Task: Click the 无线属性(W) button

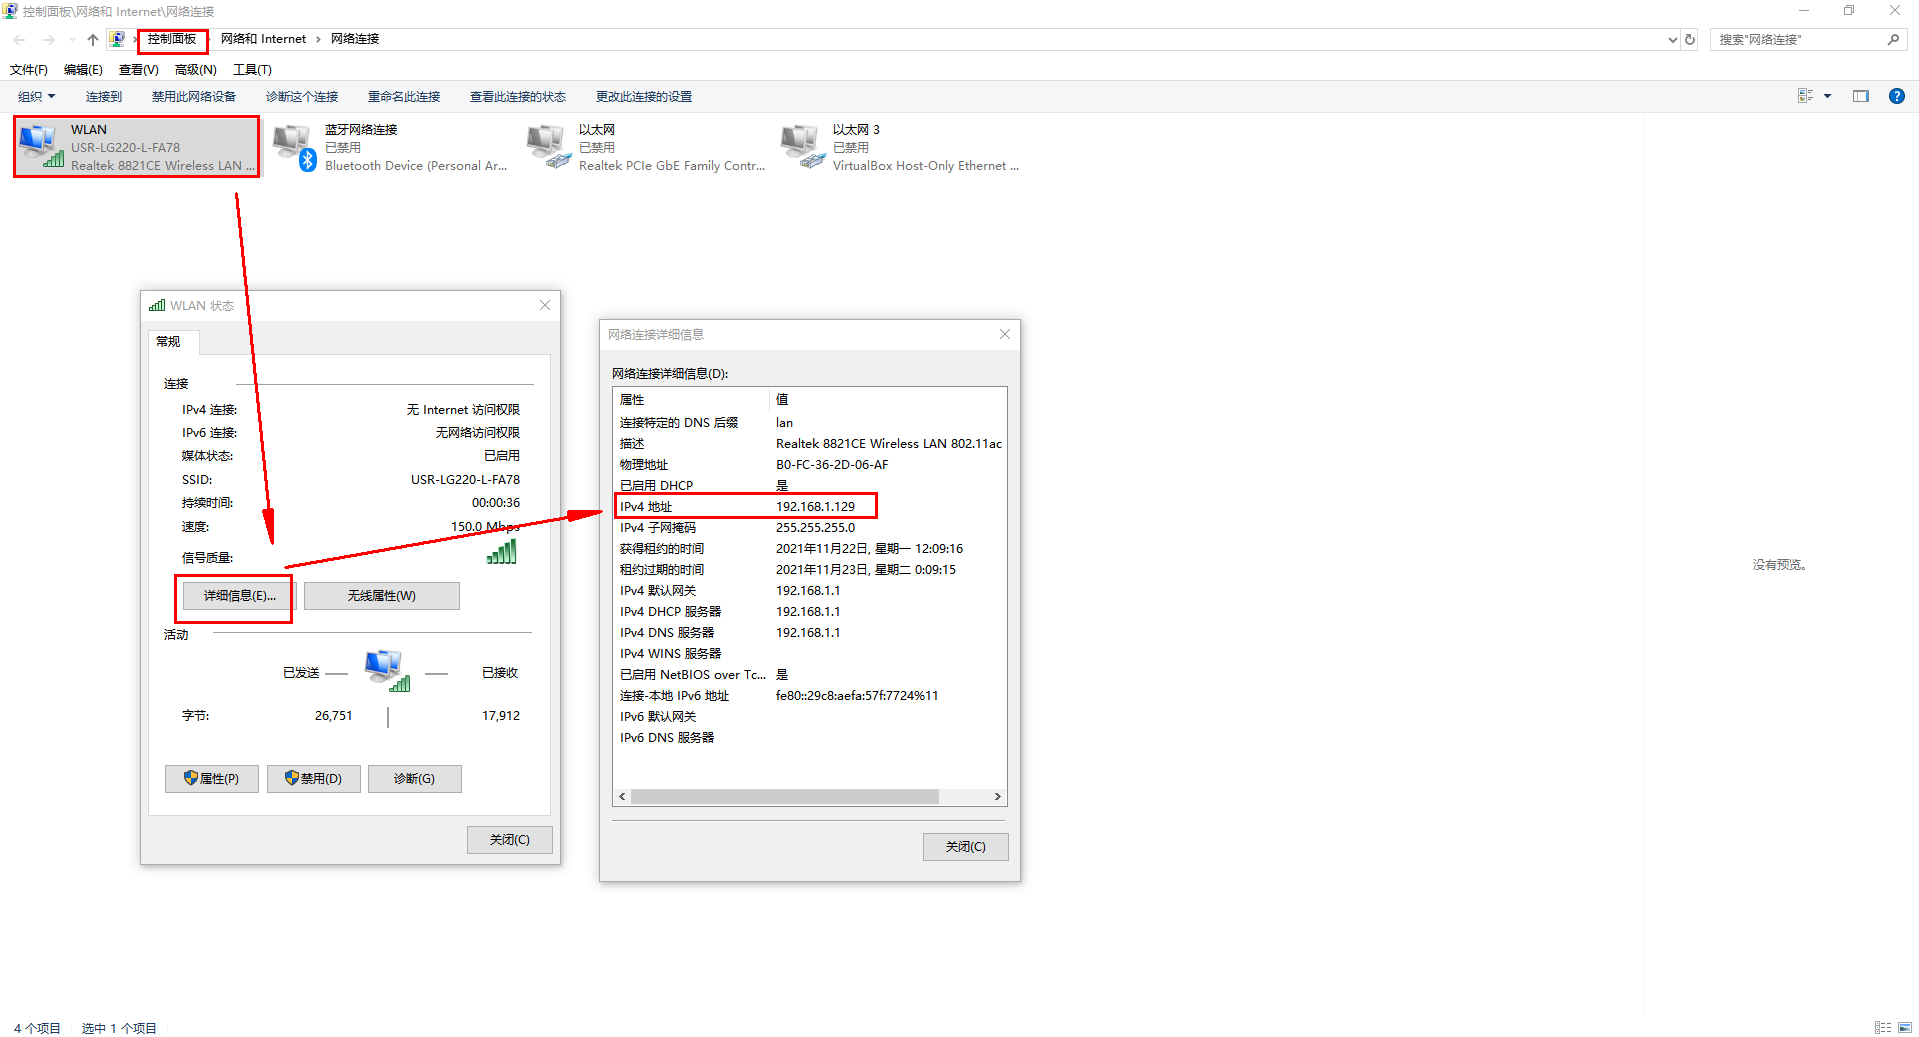Action: (x=381, y=596)
